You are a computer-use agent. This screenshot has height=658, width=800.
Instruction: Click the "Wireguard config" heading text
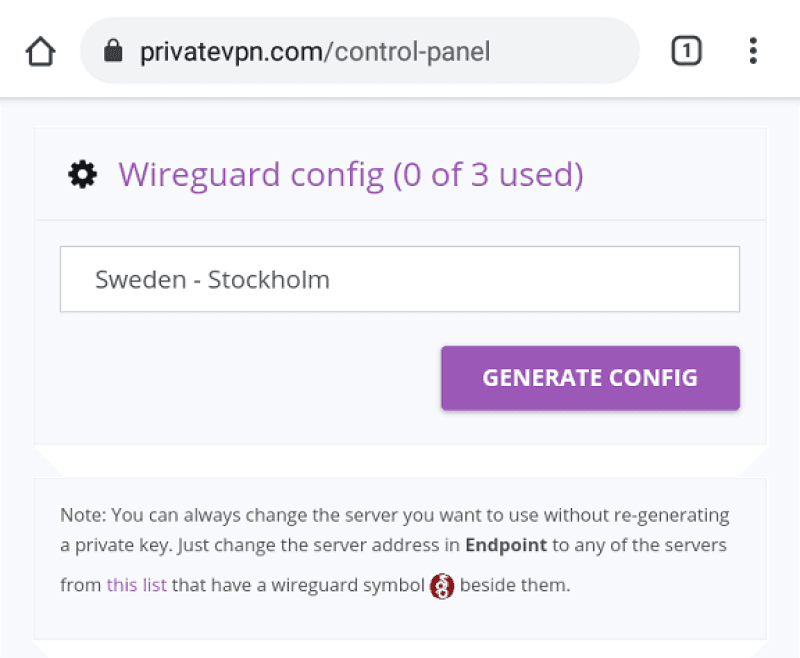tap(251, 175)
